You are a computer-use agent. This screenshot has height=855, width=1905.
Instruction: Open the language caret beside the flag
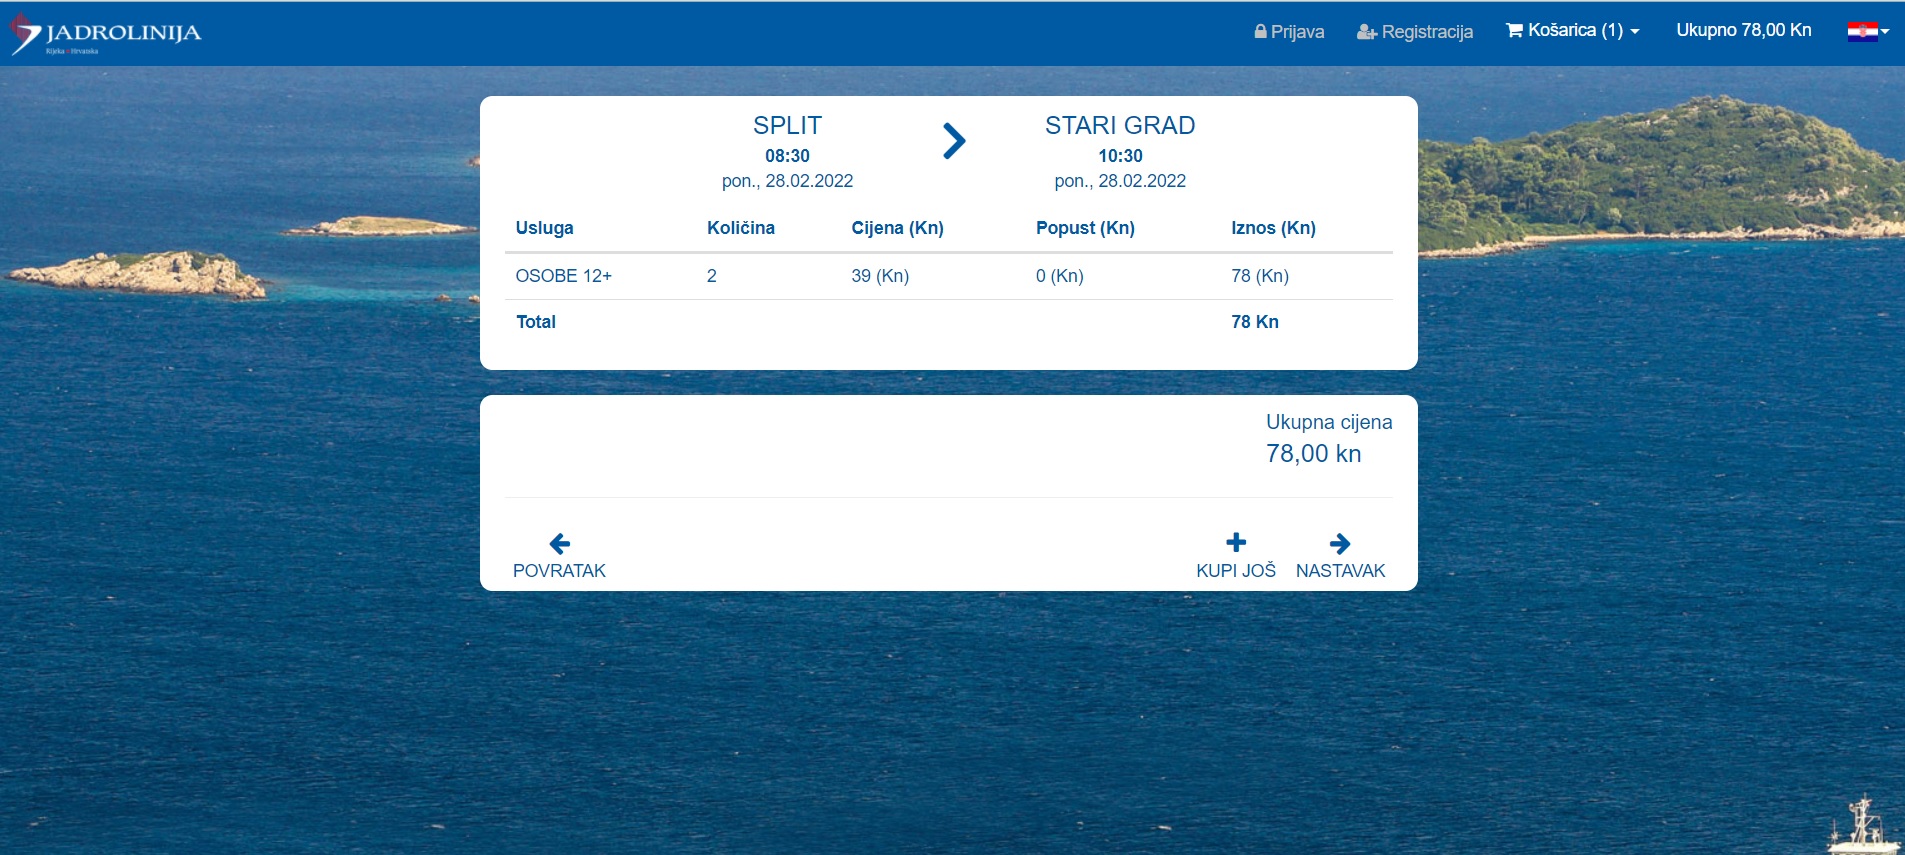(1885, 31)
